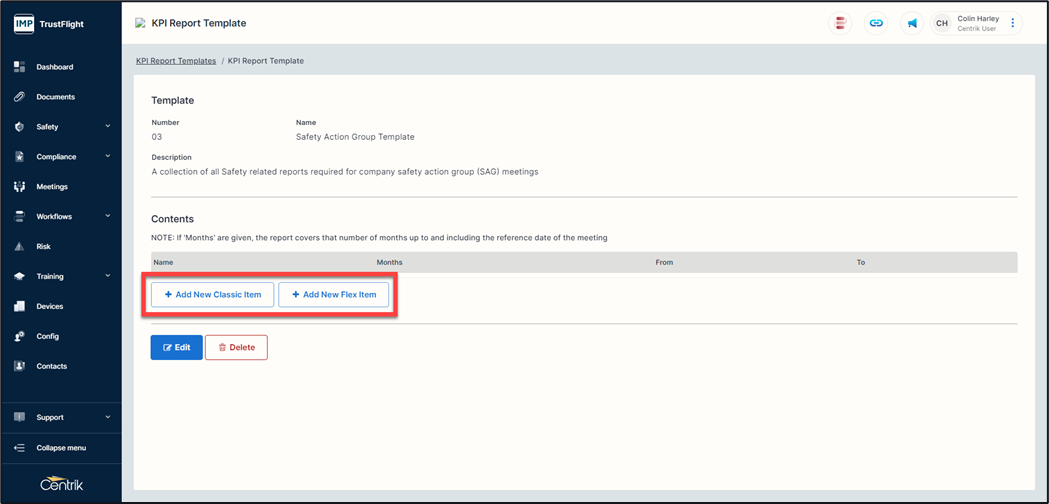1049x504 pixels.
Task: Open the megaphone announcements icon
Action: [912, 23]
